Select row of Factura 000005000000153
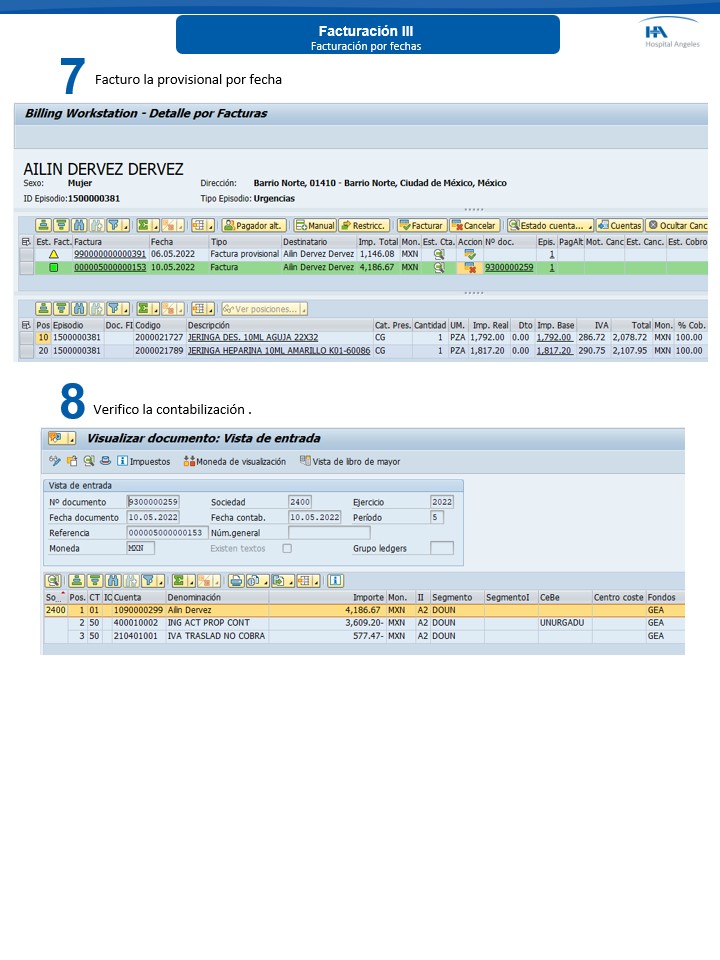Screen dimensions: 720x960 pos(25,268)
